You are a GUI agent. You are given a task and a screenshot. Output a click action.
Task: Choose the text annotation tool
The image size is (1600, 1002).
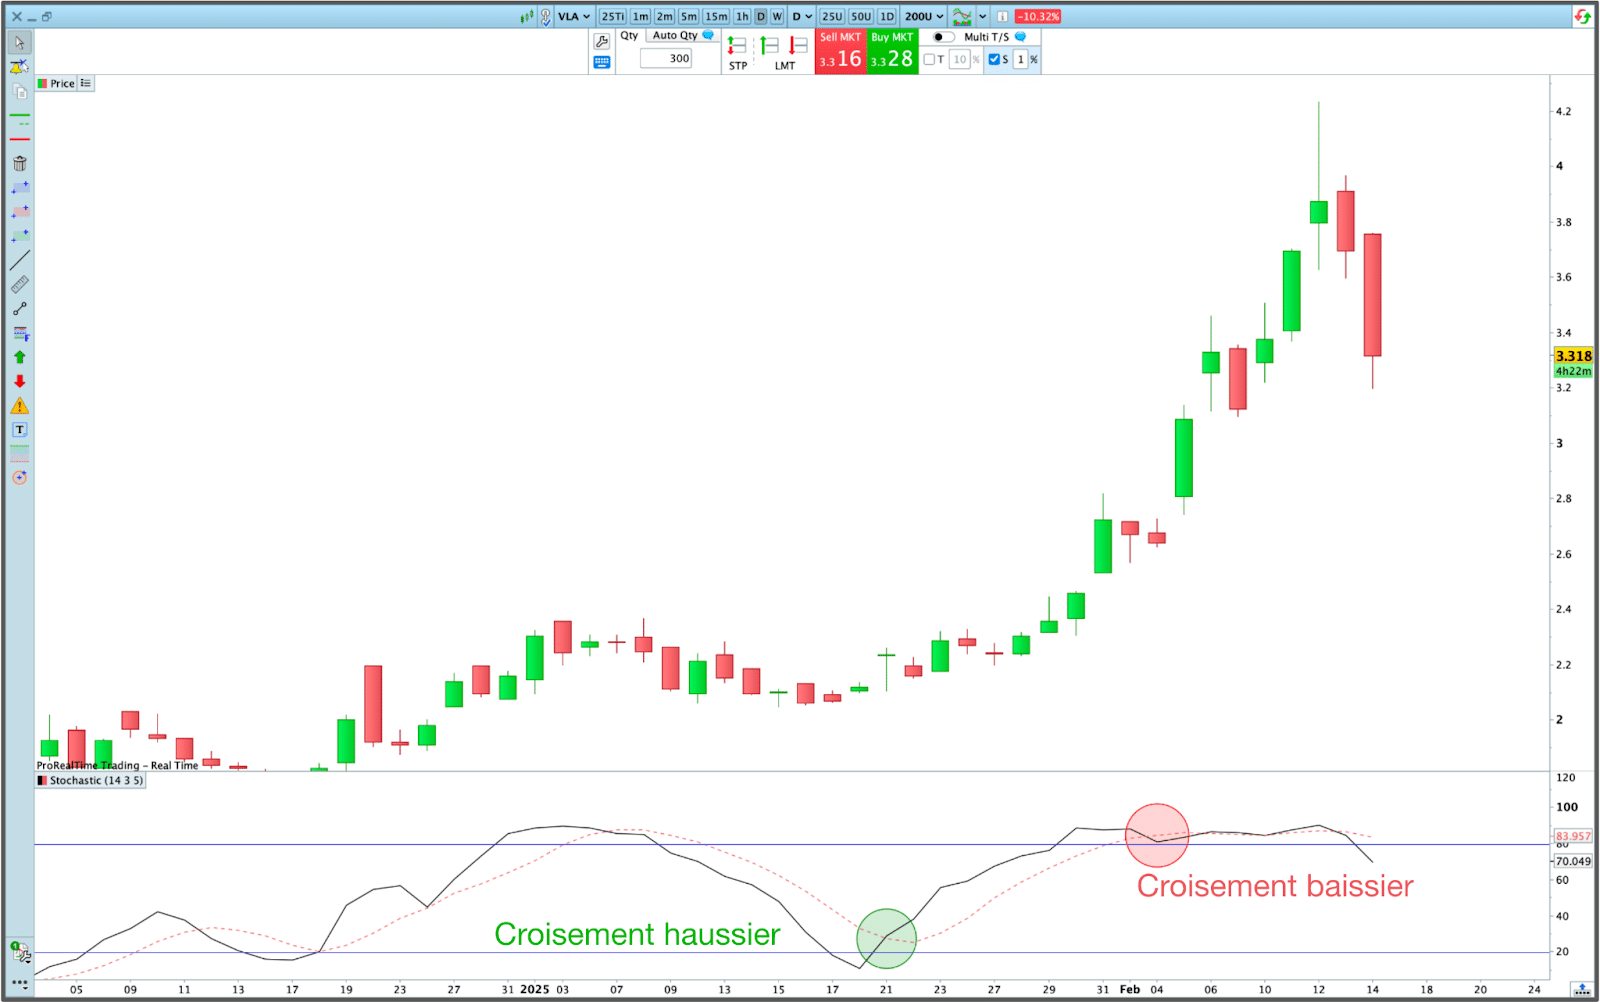(19, 430)
